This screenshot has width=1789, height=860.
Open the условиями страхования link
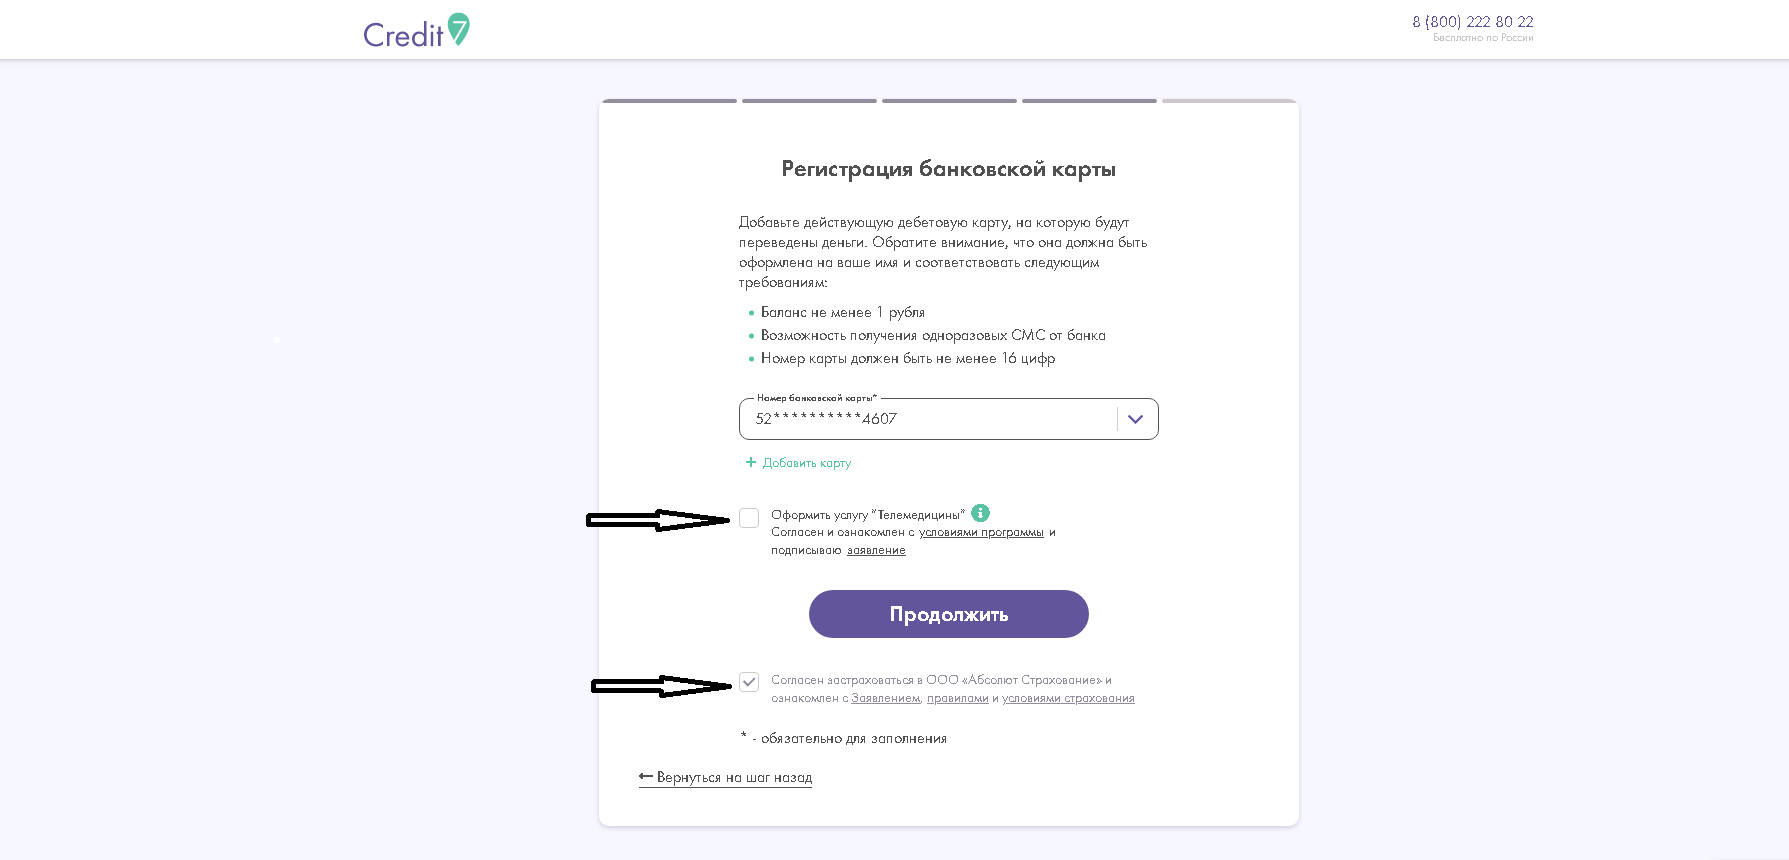pos(1068,698)
